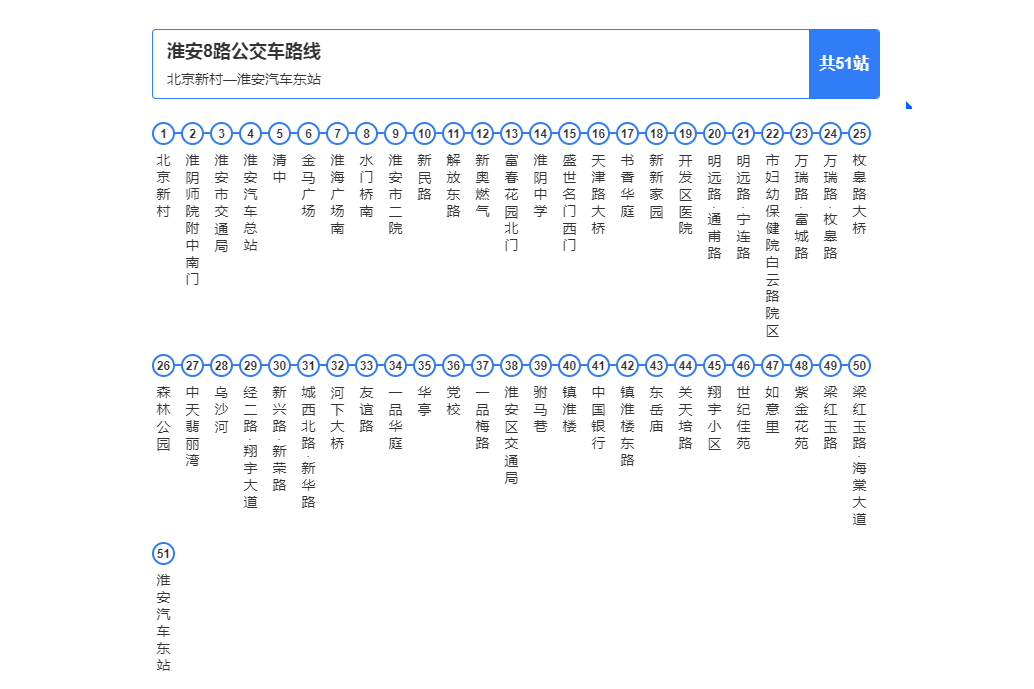Image resolution: width=1034 pixels, height=689 pixels.
Task: Open station name 北京新村
Action: click(x=164, y=186)
